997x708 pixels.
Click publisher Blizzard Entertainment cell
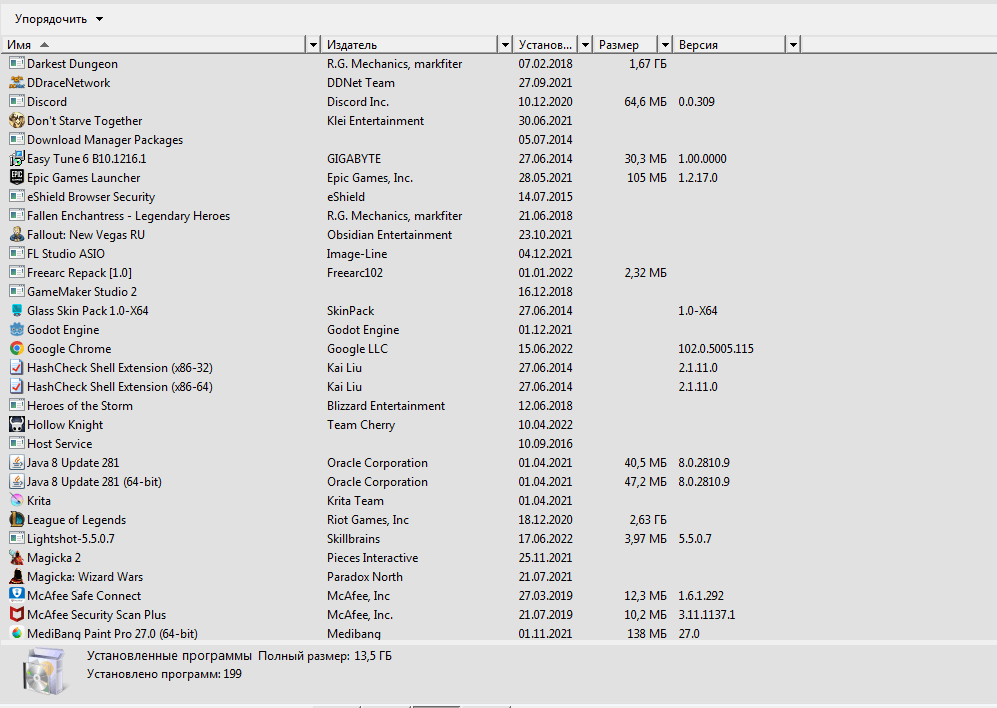click(x=386, y=406)
